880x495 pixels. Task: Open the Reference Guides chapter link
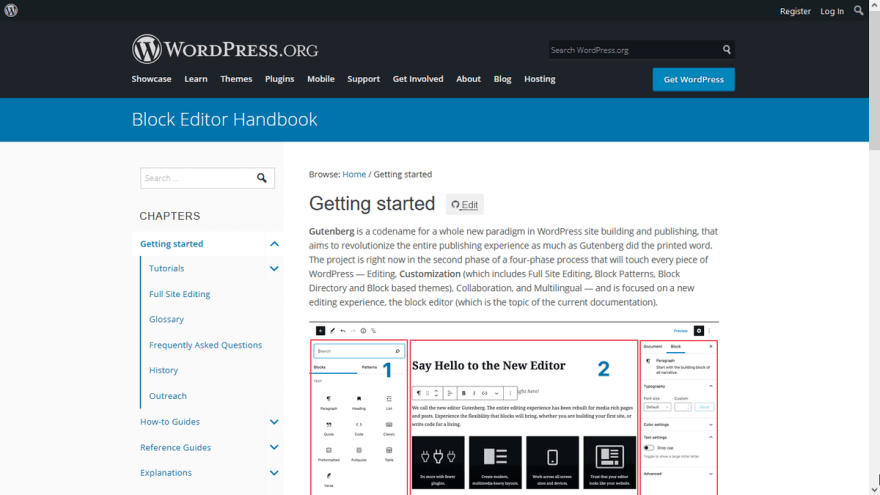tap(176, 448)
